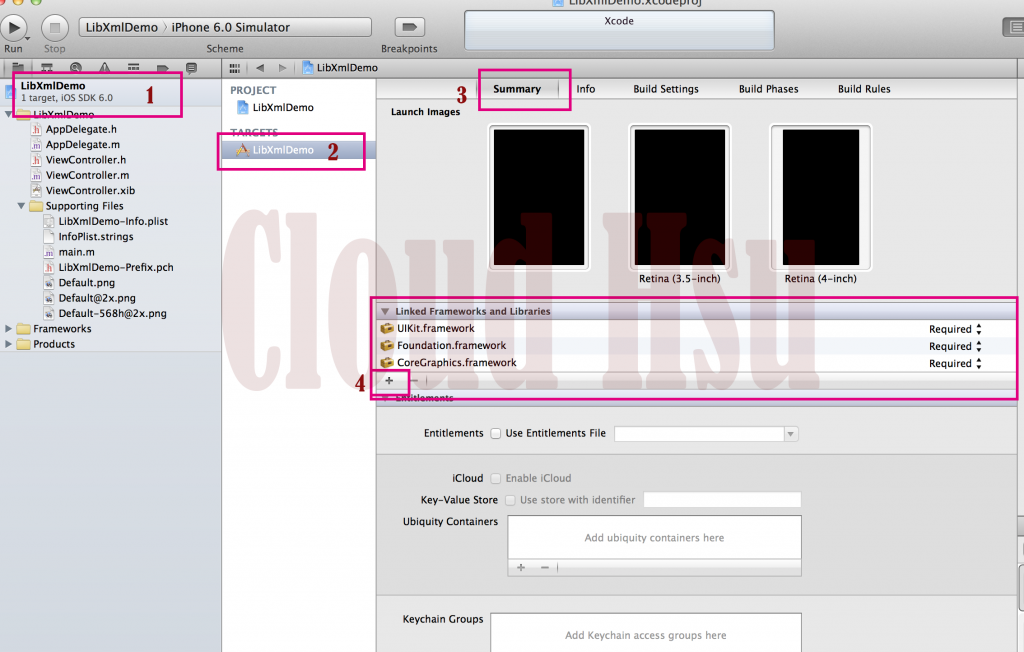
Task: Toggle Use store with identifier checkbox
Action: tap(510, 500)
